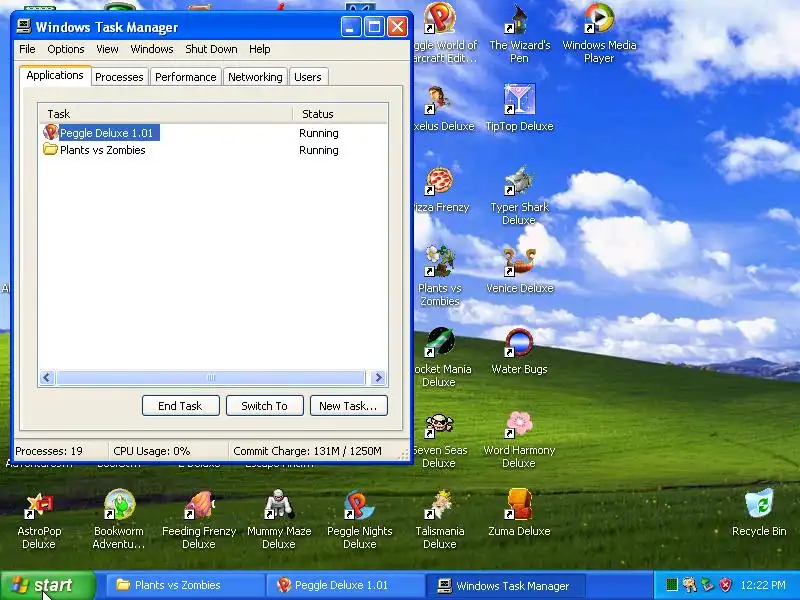Open the Shut Down menu
Viewport: 800px width, 600px height.
click(211, 49)
